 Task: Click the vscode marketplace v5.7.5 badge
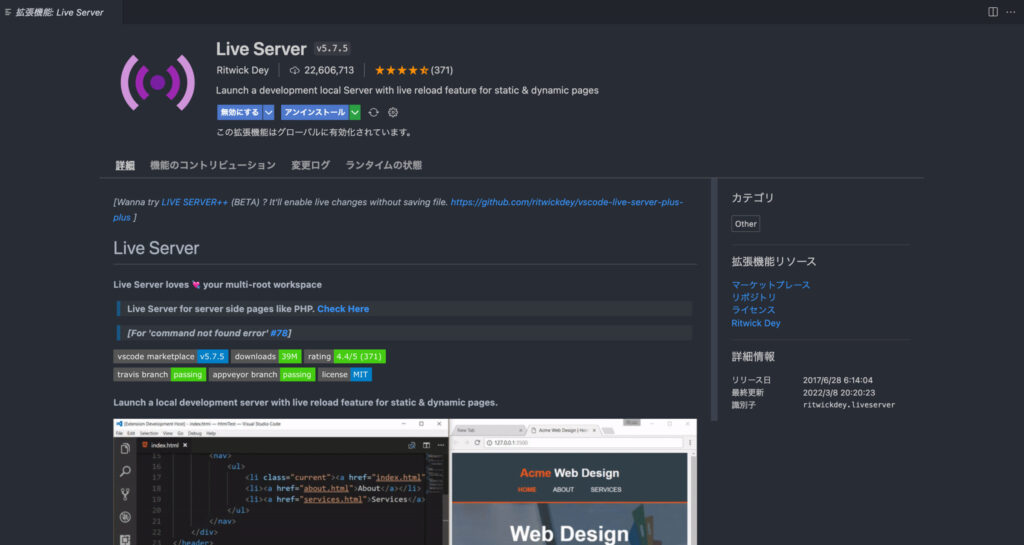point(171,356)
